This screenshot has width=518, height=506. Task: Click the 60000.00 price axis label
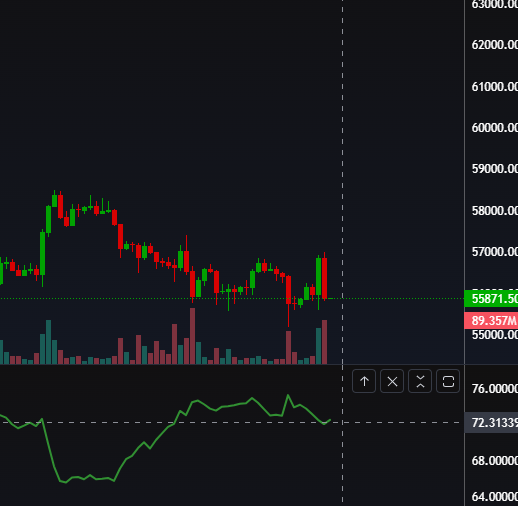tap(495, 127)
